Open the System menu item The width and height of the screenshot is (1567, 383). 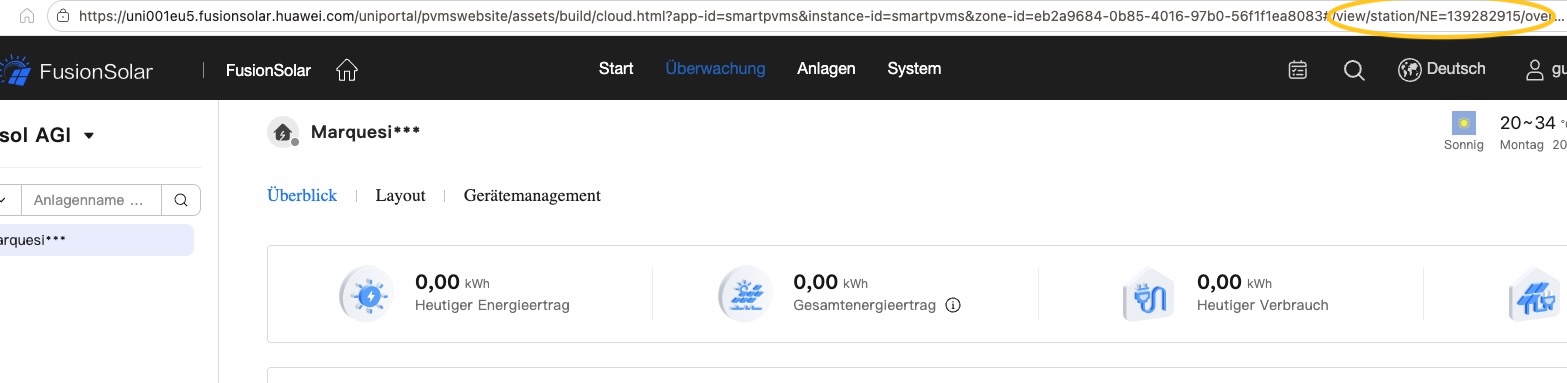(914, 69)
